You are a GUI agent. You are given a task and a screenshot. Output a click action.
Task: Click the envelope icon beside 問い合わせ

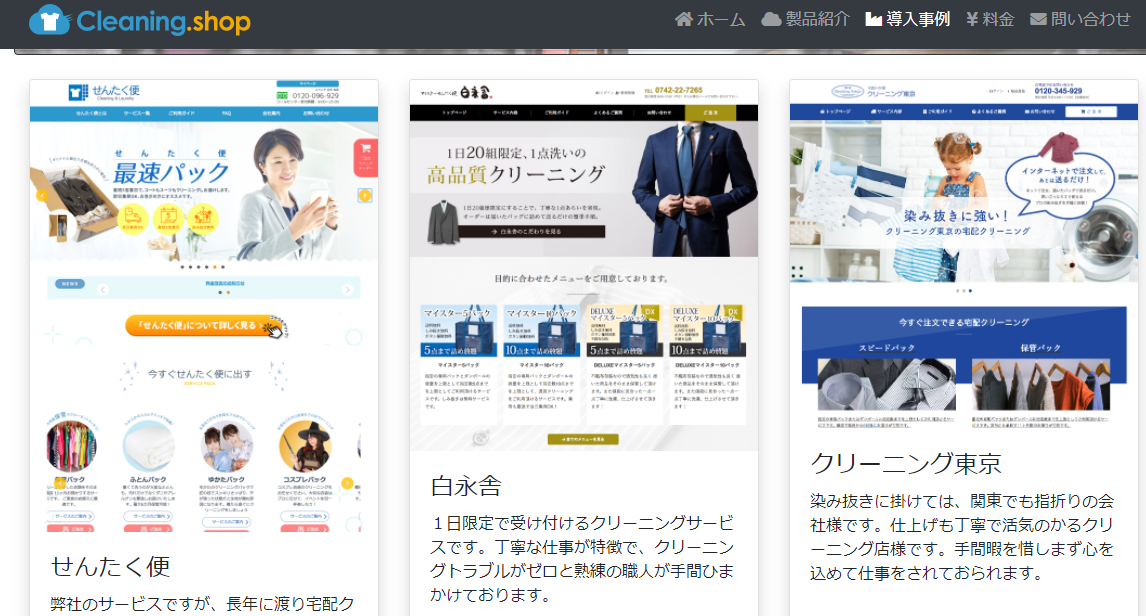[x=1038, y=19]
